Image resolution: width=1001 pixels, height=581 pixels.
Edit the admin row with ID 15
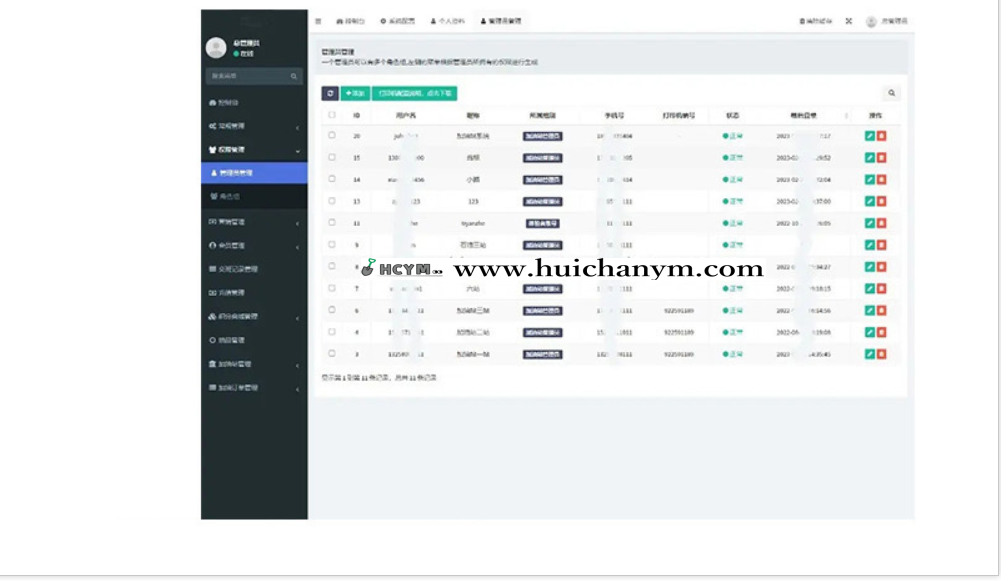tap(869, 158)
